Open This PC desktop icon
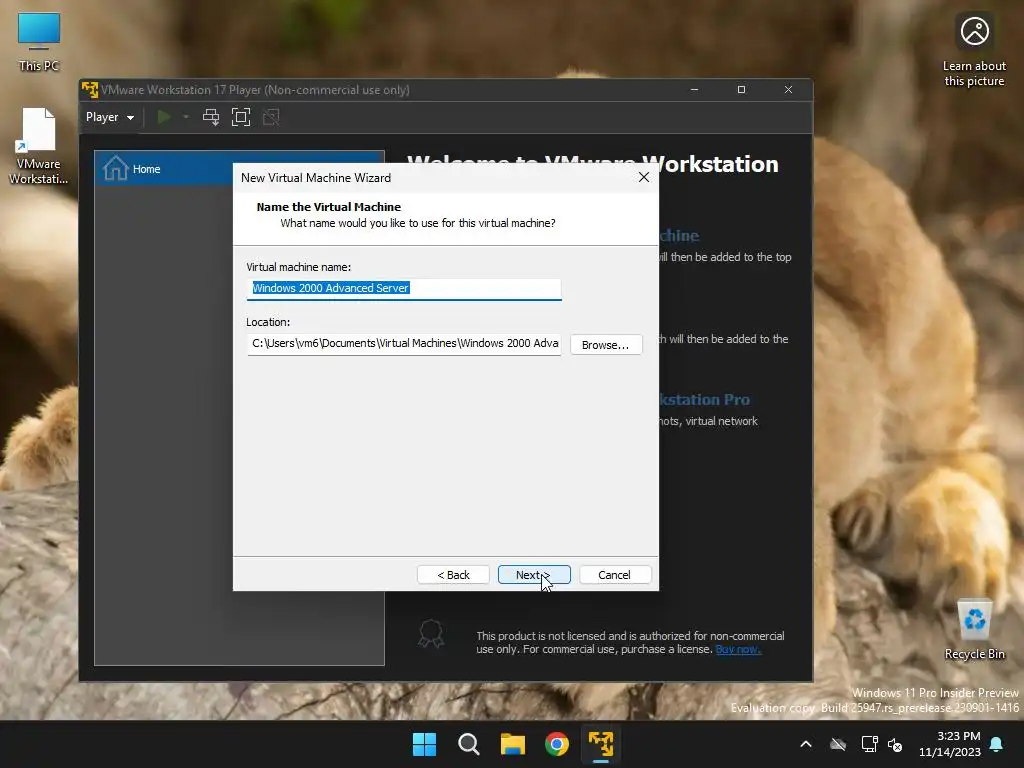Screen dimensions: 1024x768 [39, 42]
